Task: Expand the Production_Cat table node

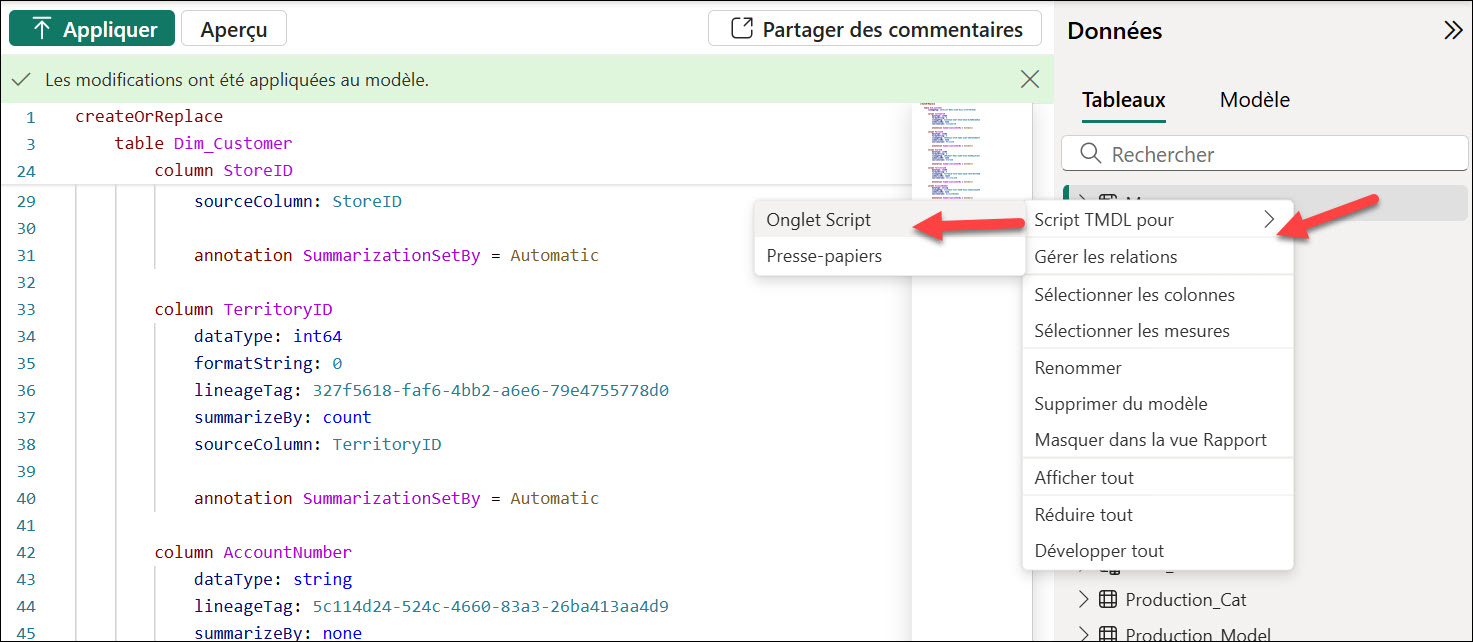Action: tap(1083, 600)
